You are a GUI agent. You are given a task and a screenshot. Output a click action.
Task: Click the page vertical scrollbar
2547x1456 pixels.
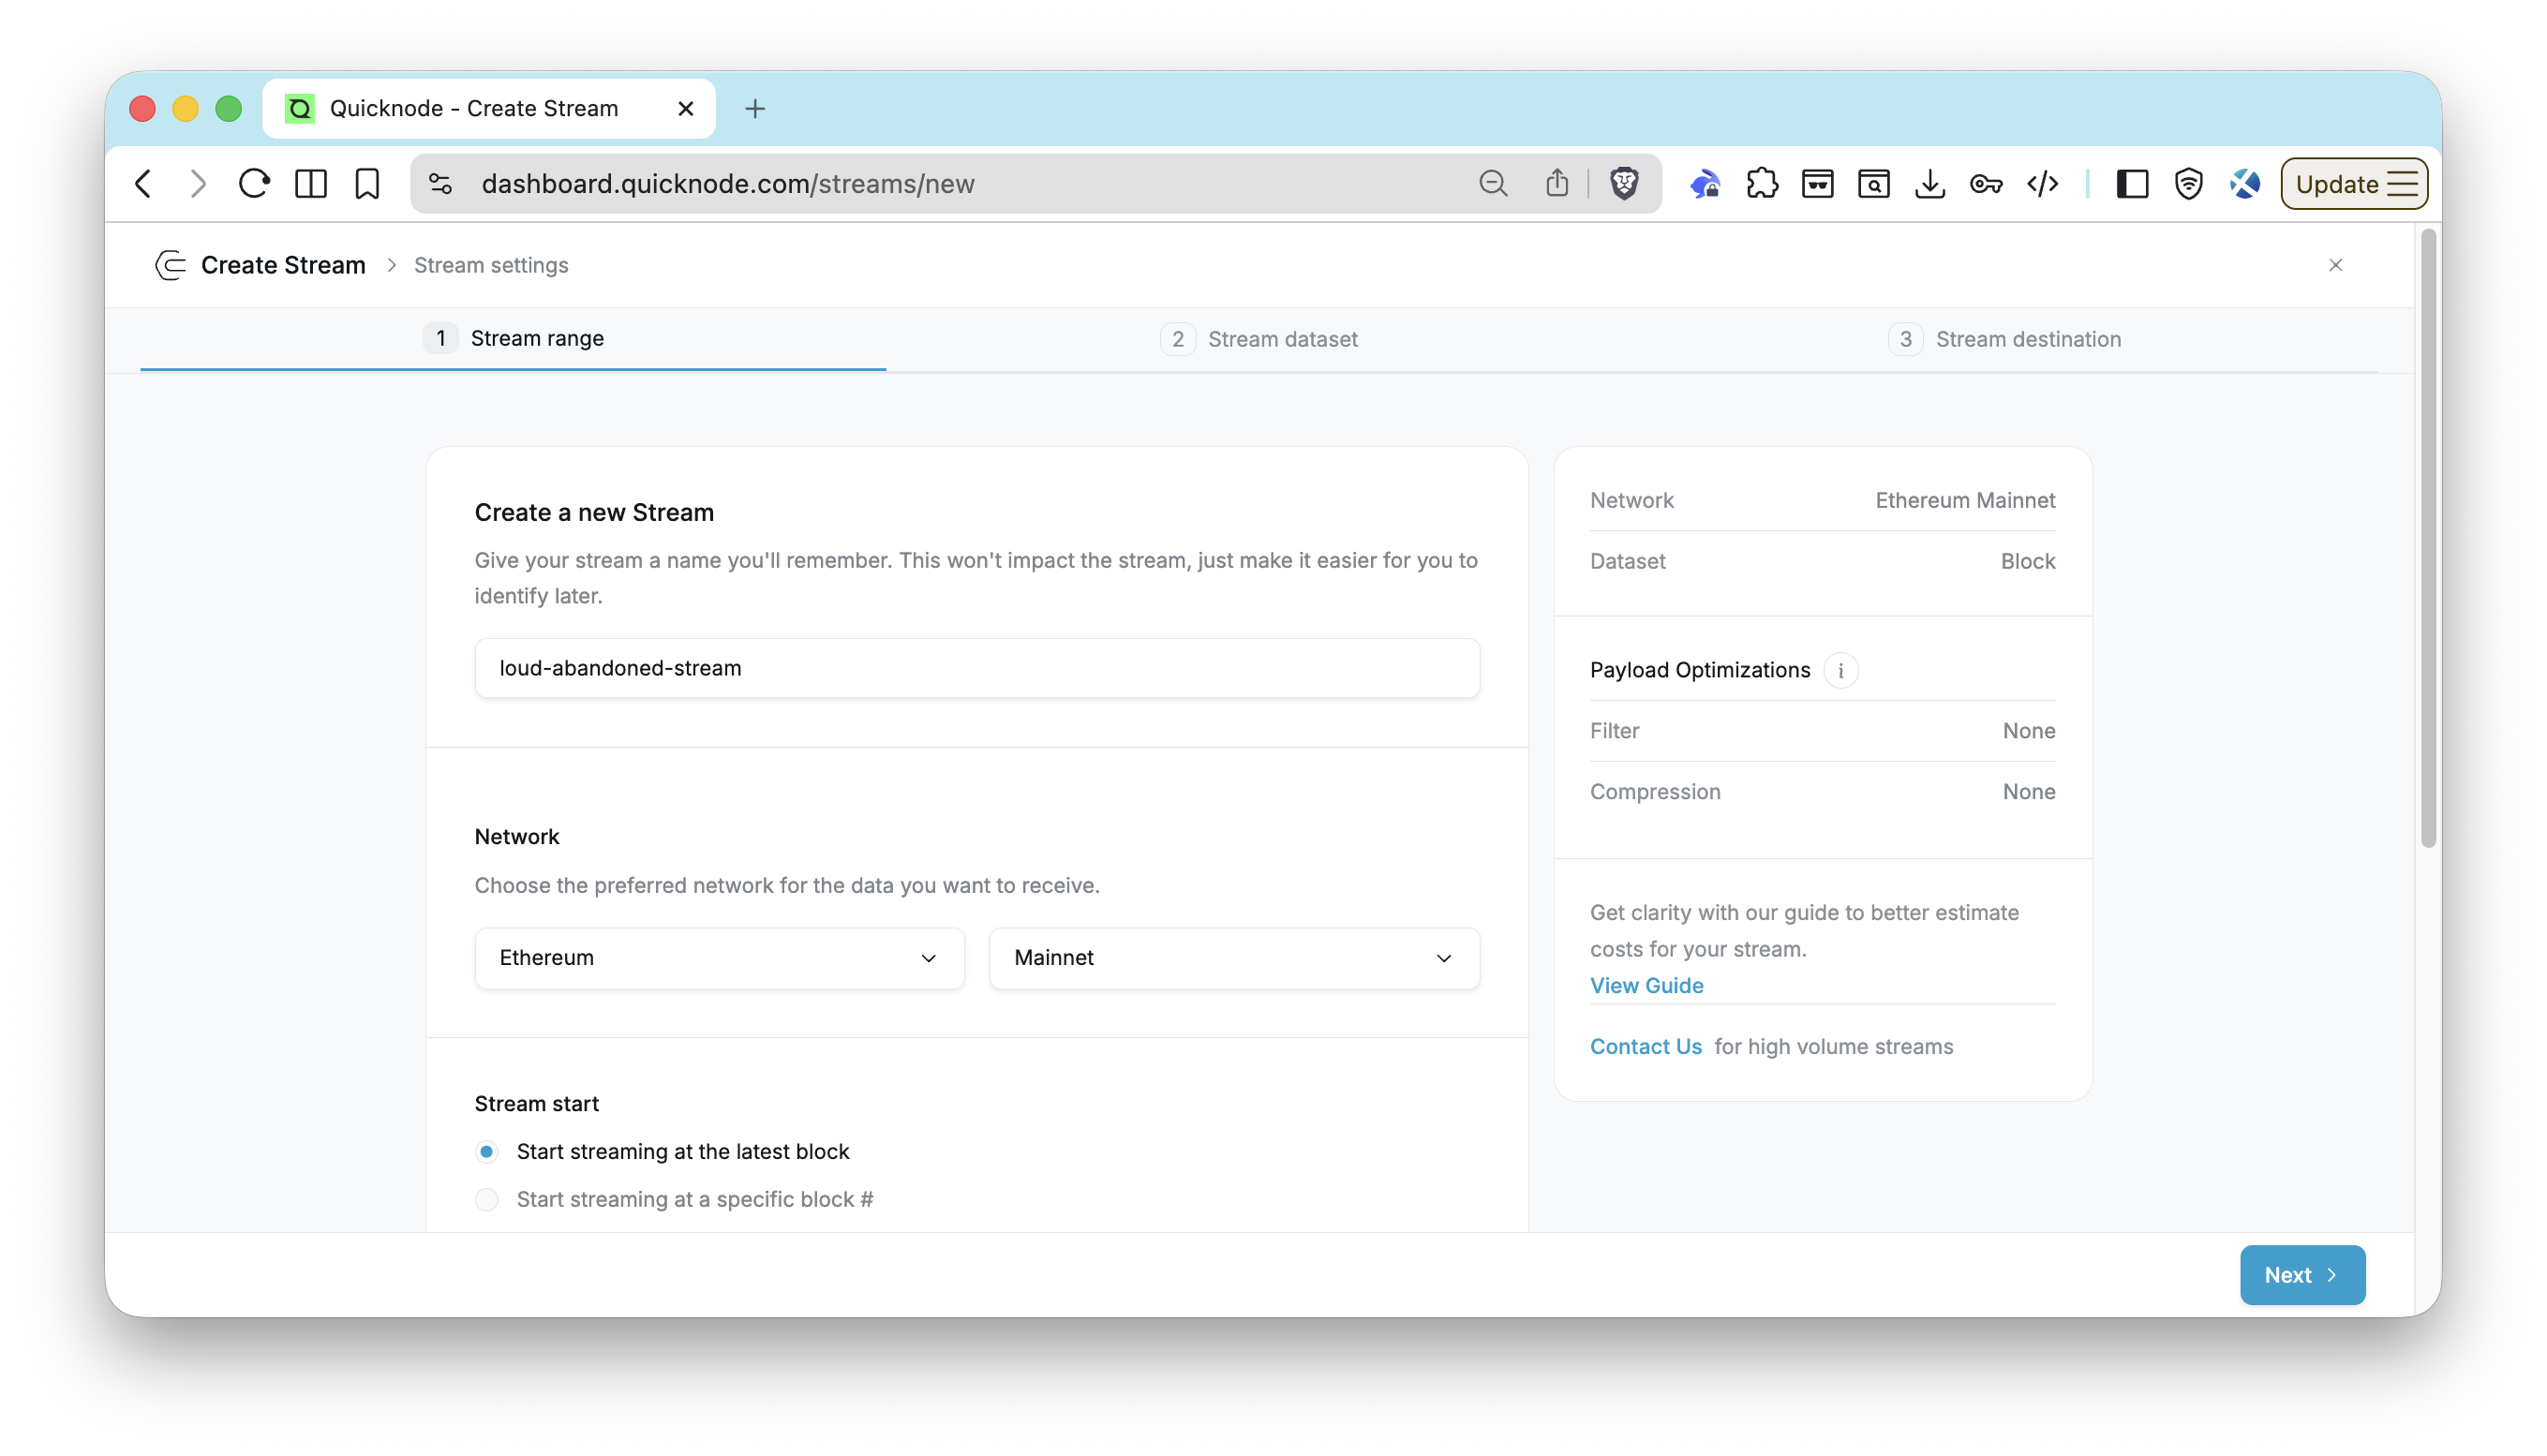pyautogui.click(x=2428, y=540)
